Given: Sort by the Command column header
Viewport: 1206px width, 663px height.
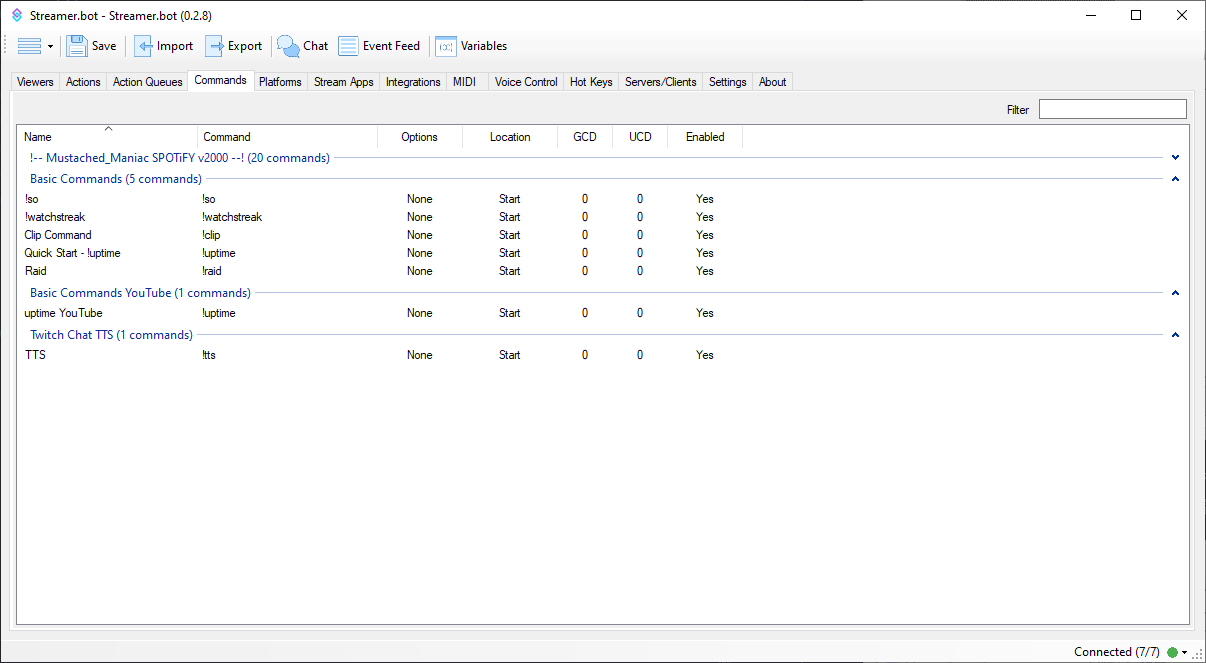Looking at the screenshot, I should pos(287,137).
